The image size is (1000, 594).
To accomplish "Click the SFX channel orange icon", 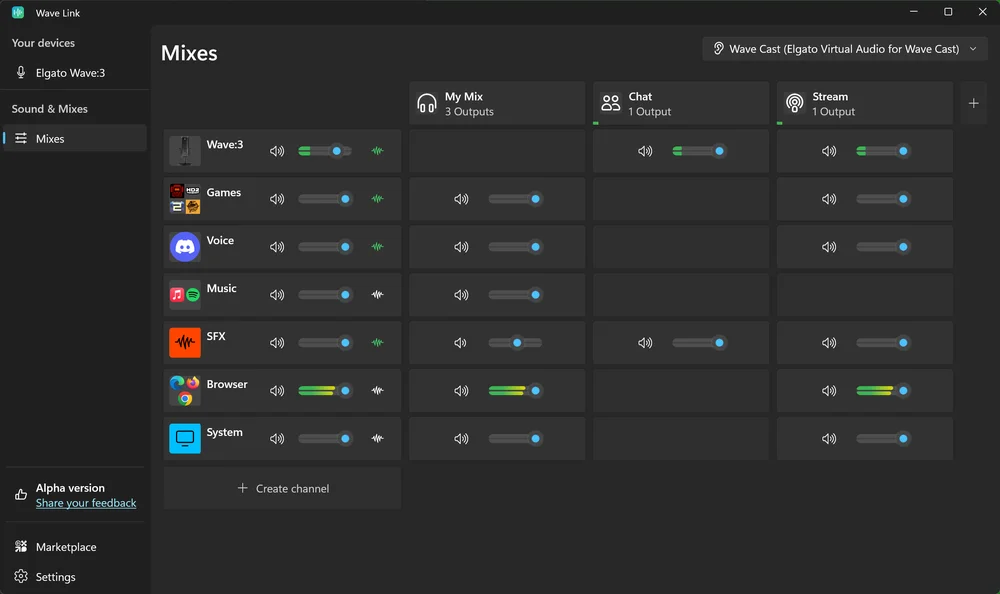I will 185,343.
